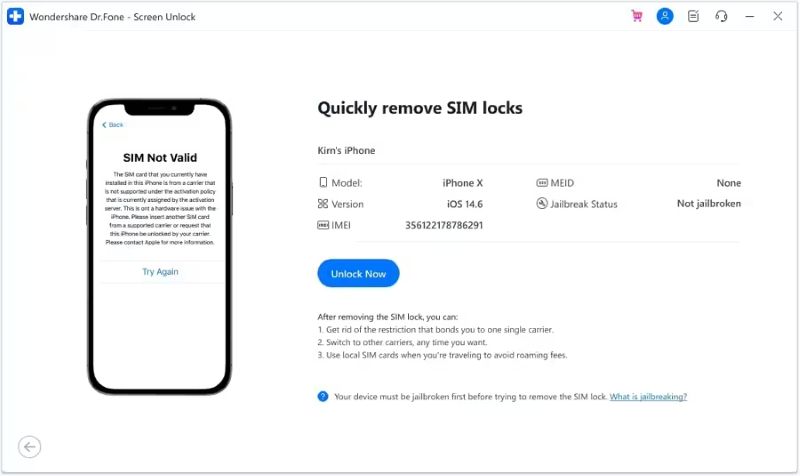Image resolution: width=800 pixels, height=476 pixels.
Task: Click the Jailbreak Status icon
Action: click(542, 204)
